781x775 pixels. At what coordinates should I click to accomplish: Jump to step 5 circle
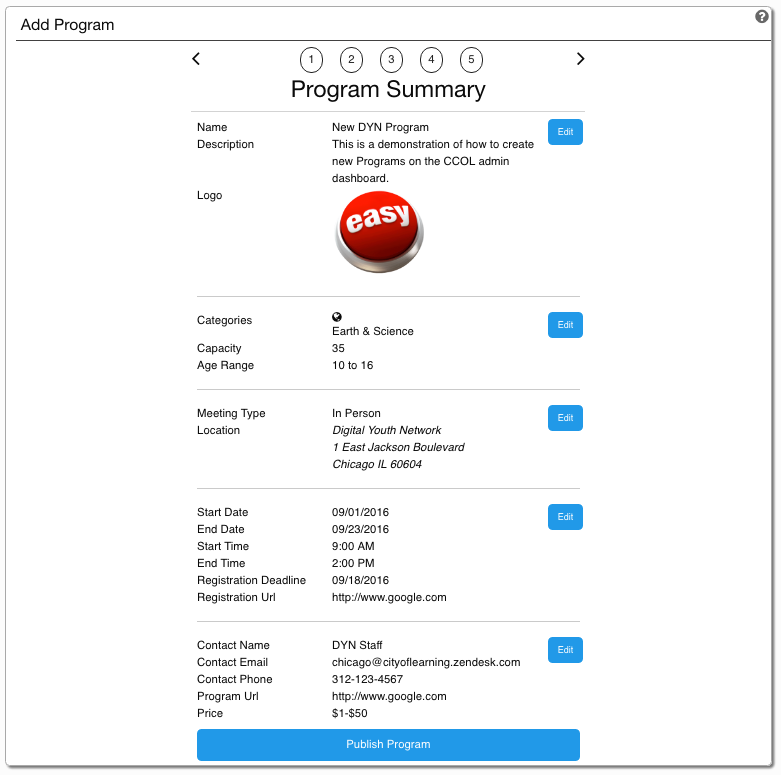(x=471, y=60)
